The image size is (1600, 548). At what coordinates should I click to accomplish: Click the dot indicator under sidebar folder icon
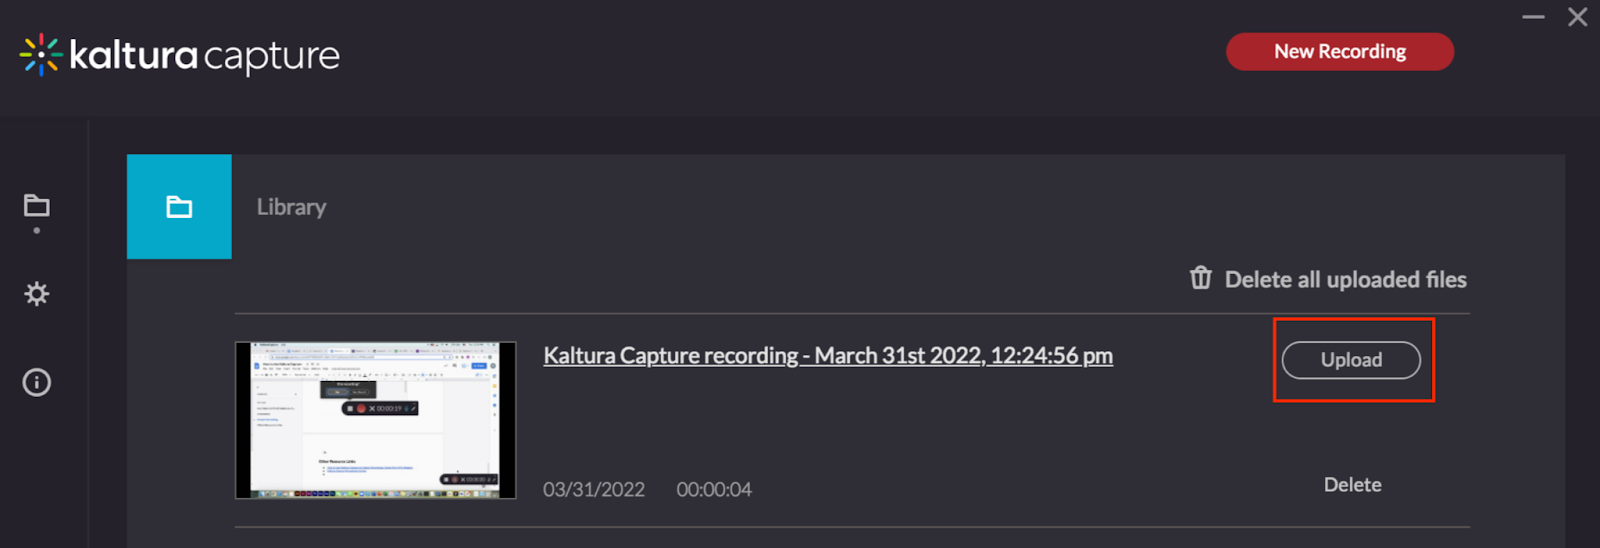(37, 231)
